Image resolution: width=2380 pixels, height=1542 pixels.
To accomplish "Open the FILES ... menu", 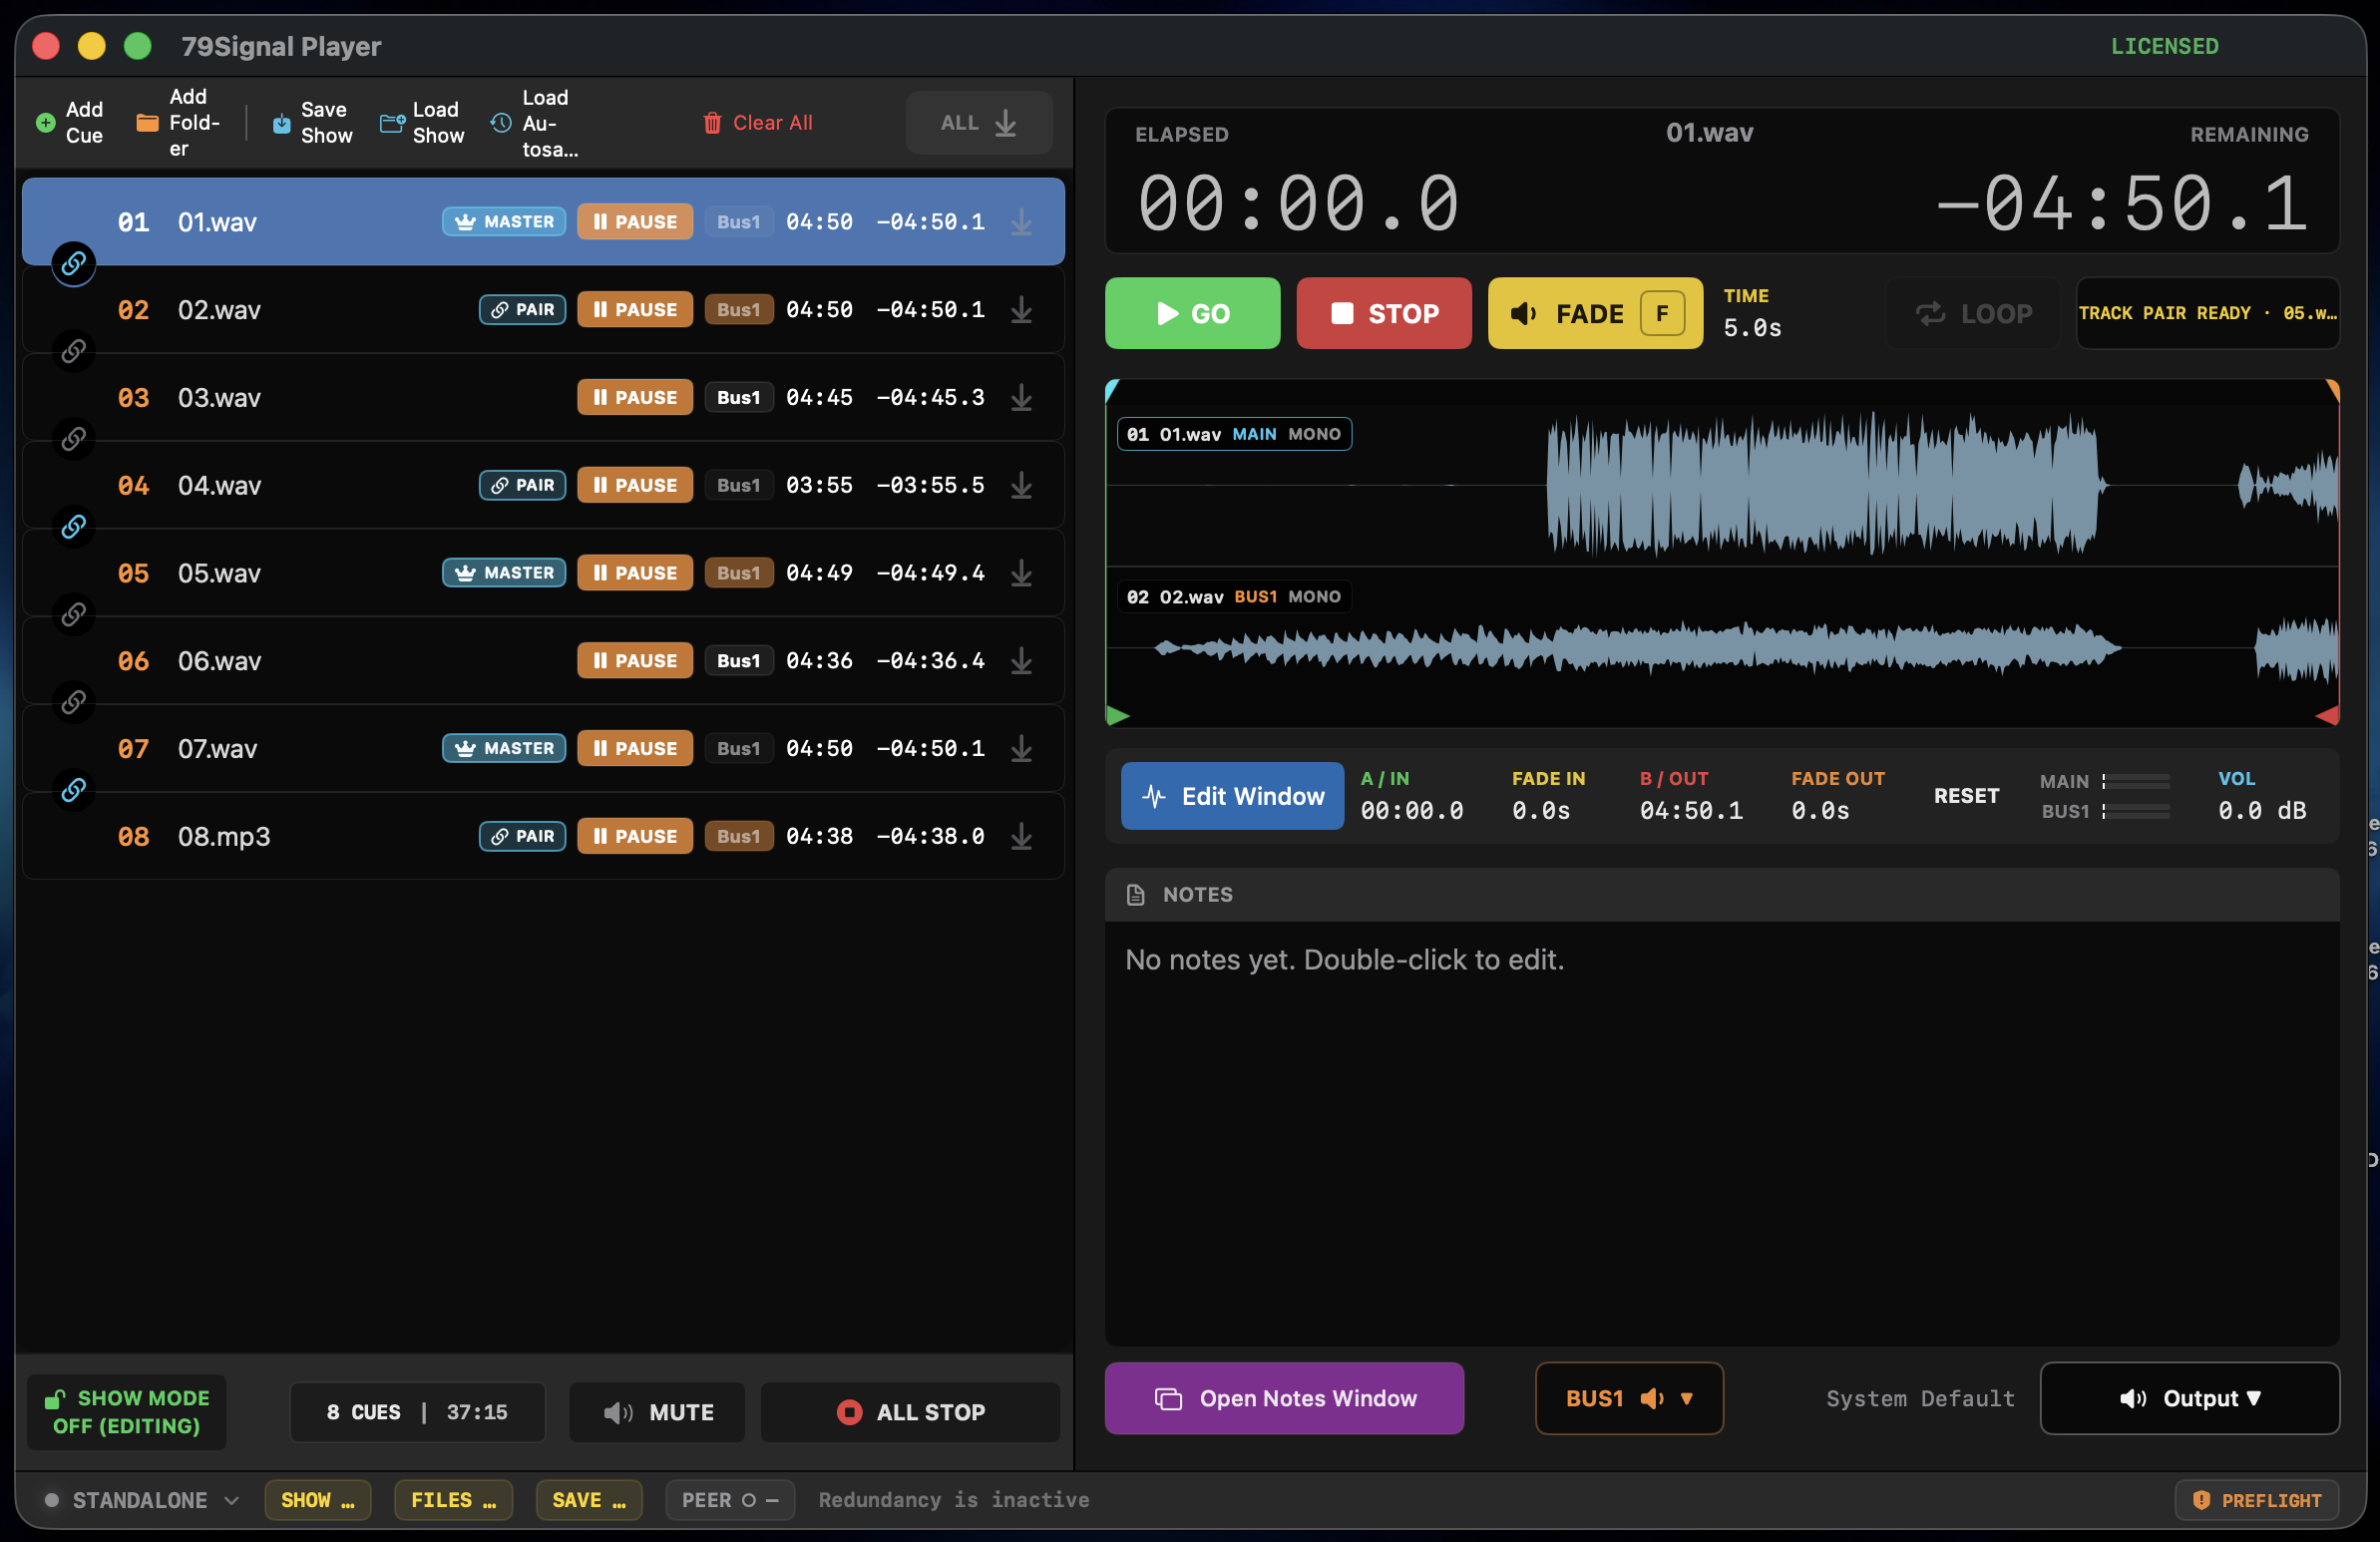I will coord(453,1500).
